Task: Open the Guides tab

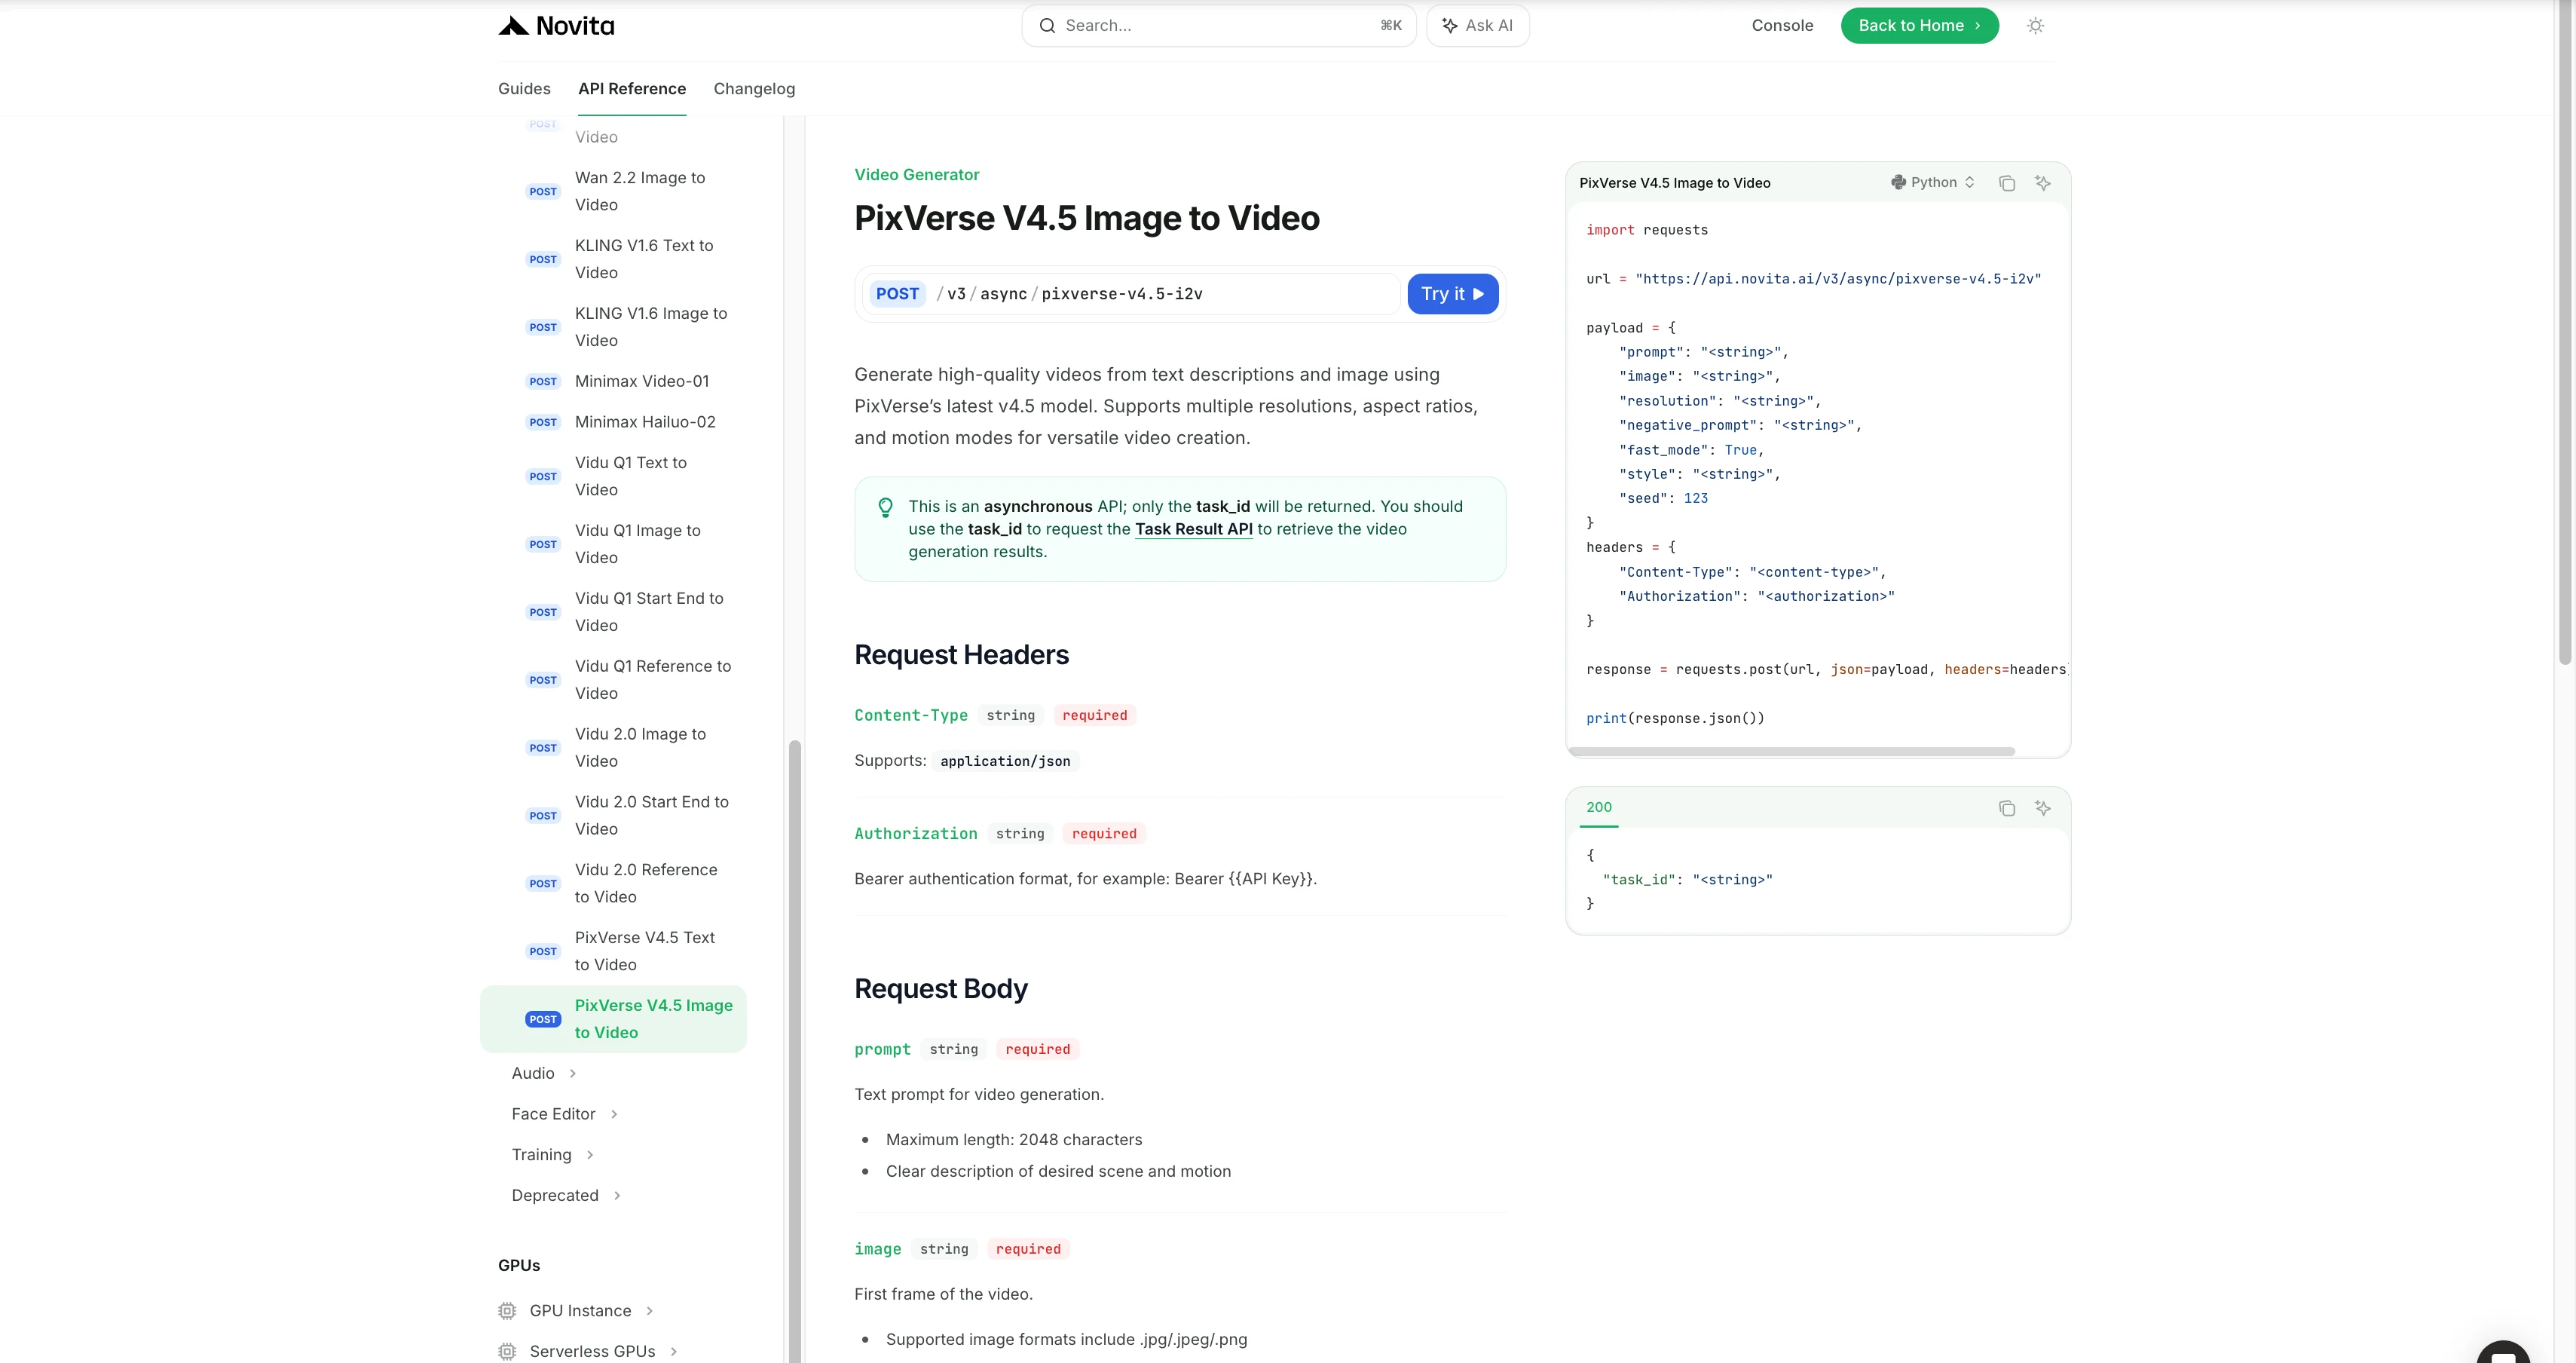Action: (524, 89)
